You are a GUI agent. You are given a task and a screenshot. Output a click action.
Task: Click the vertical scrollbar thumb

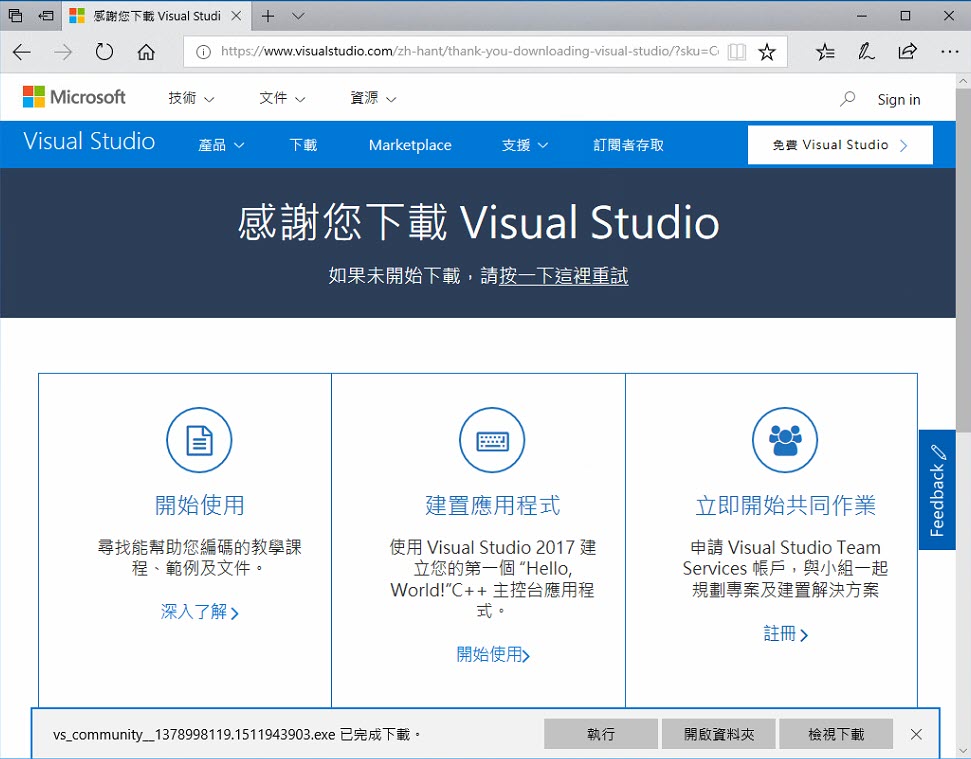coord(963,260)
